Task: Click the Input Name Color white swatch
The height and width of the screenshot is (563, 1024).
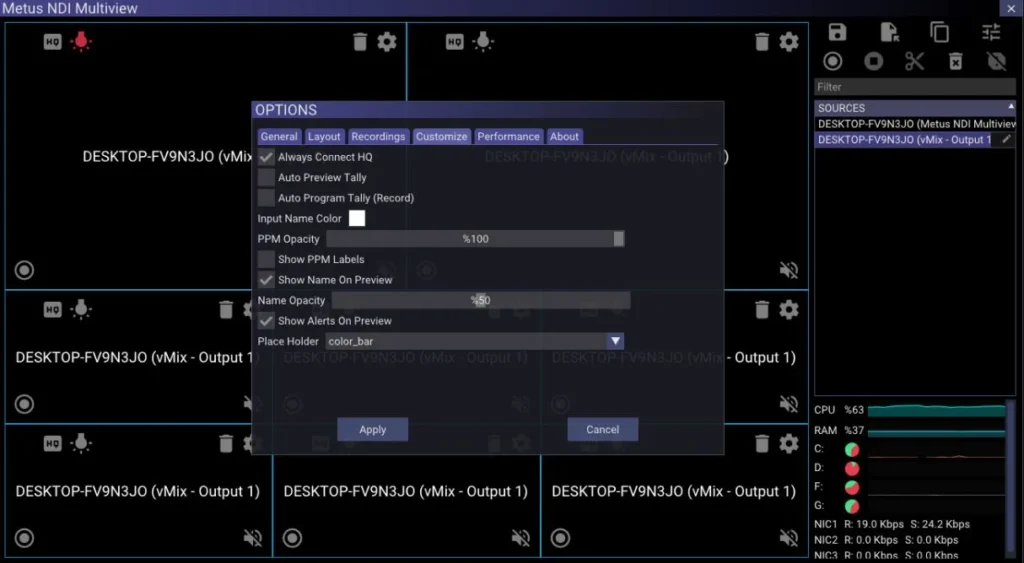Action: (357, 218)
